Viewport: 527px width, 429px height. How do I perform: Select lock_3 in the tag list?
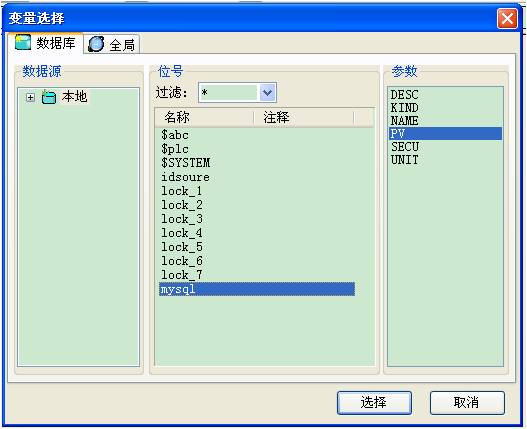click(182, 219)
